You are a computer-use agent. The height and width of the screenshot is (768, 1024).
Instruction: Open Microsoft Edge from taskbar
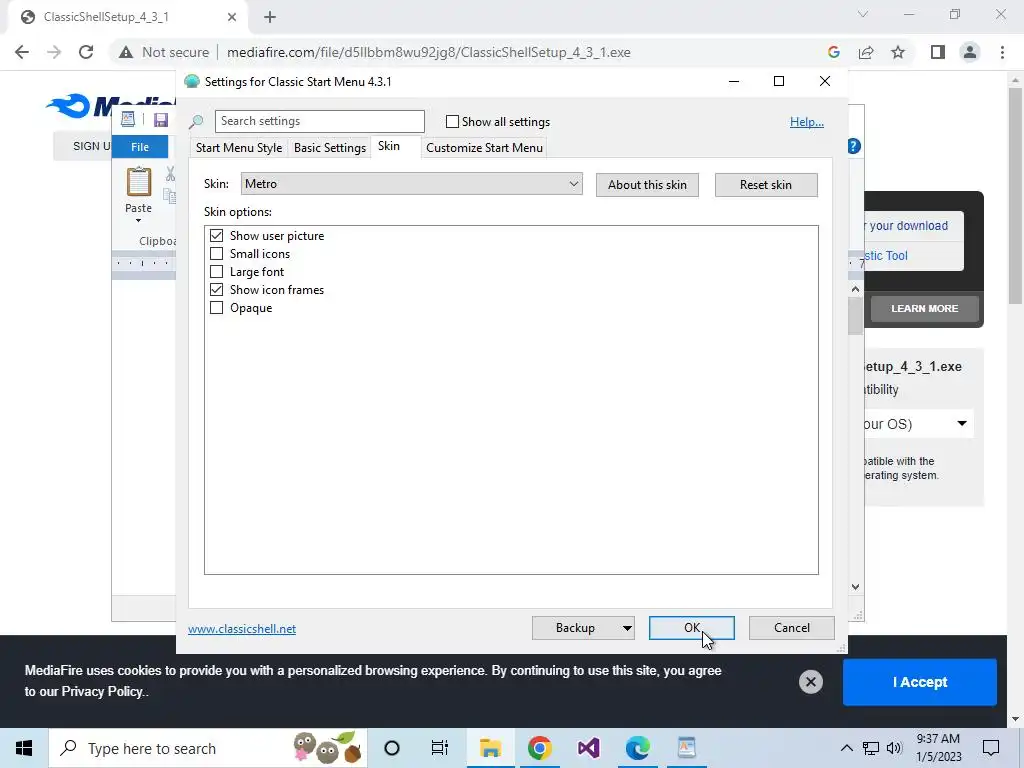[x=637, y=748]
